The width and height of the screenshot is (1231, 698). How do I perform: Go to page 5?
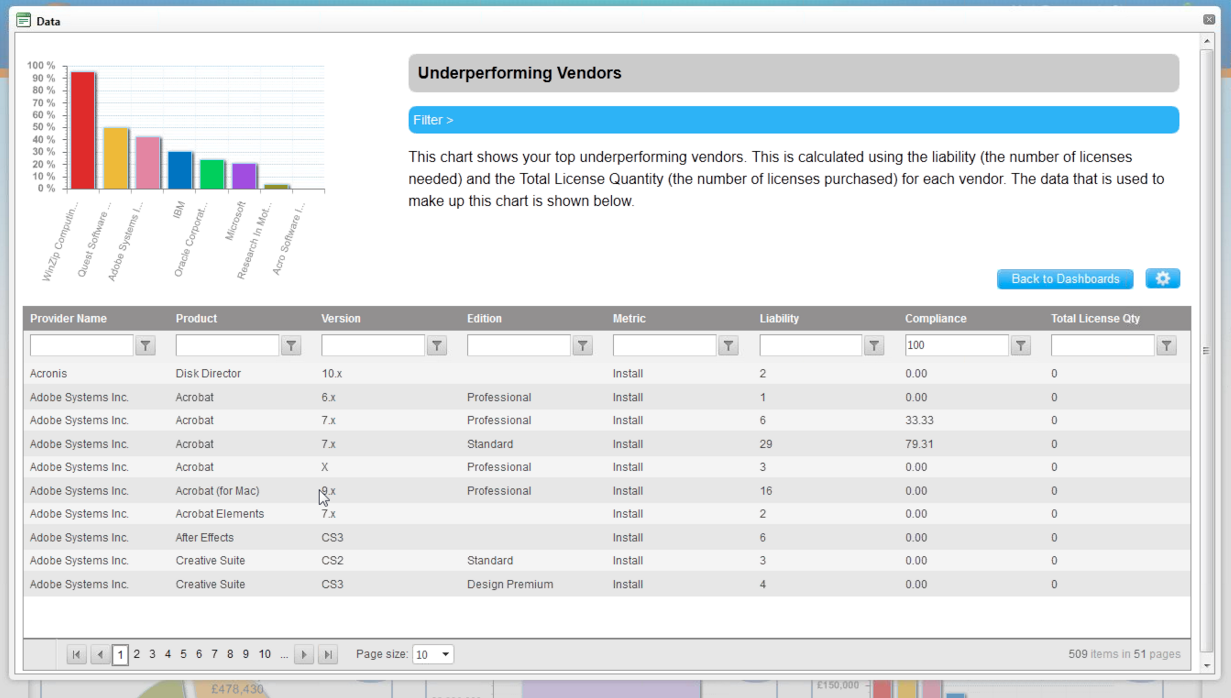(183, 654)
